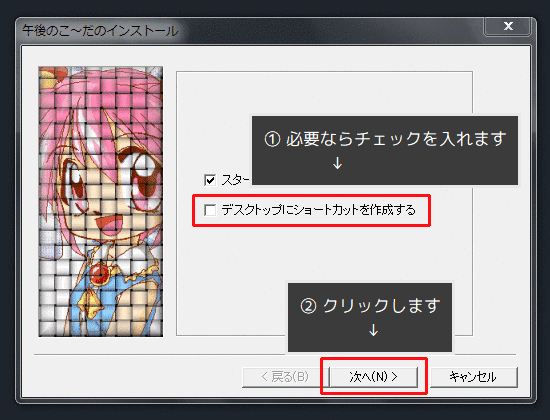This screenshot has height=420, width=550.
Task: Click the circled number ② icon
Action: (x=308, y=306)
